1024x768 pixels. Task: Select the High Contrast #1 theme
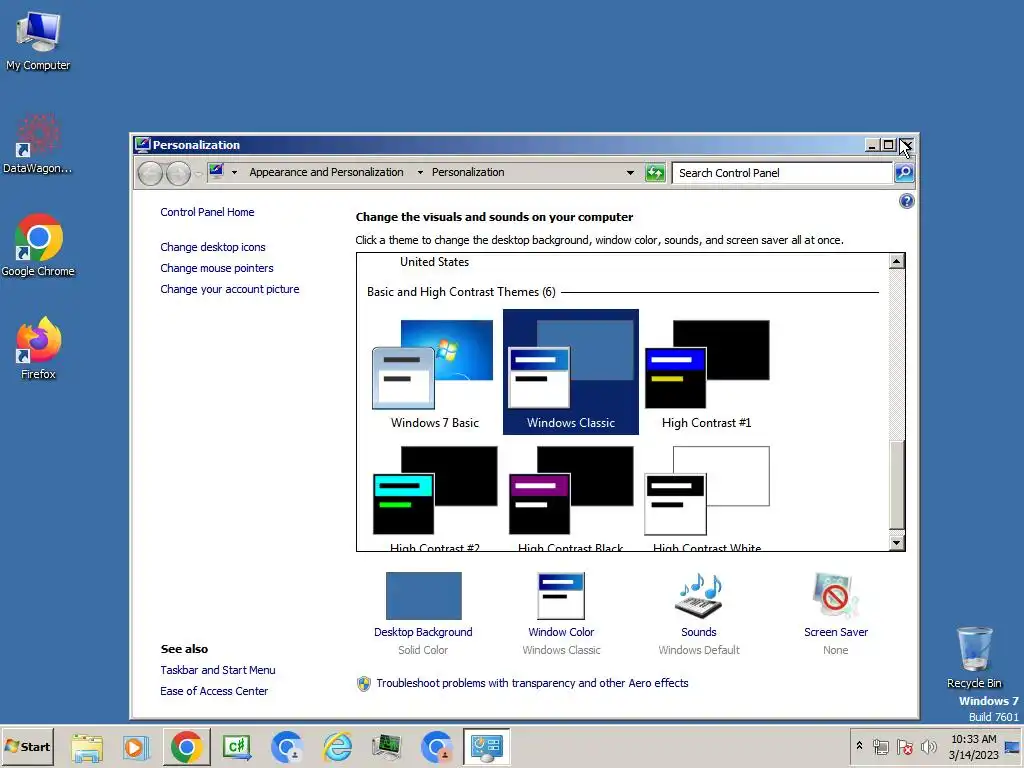pos(707,372)
